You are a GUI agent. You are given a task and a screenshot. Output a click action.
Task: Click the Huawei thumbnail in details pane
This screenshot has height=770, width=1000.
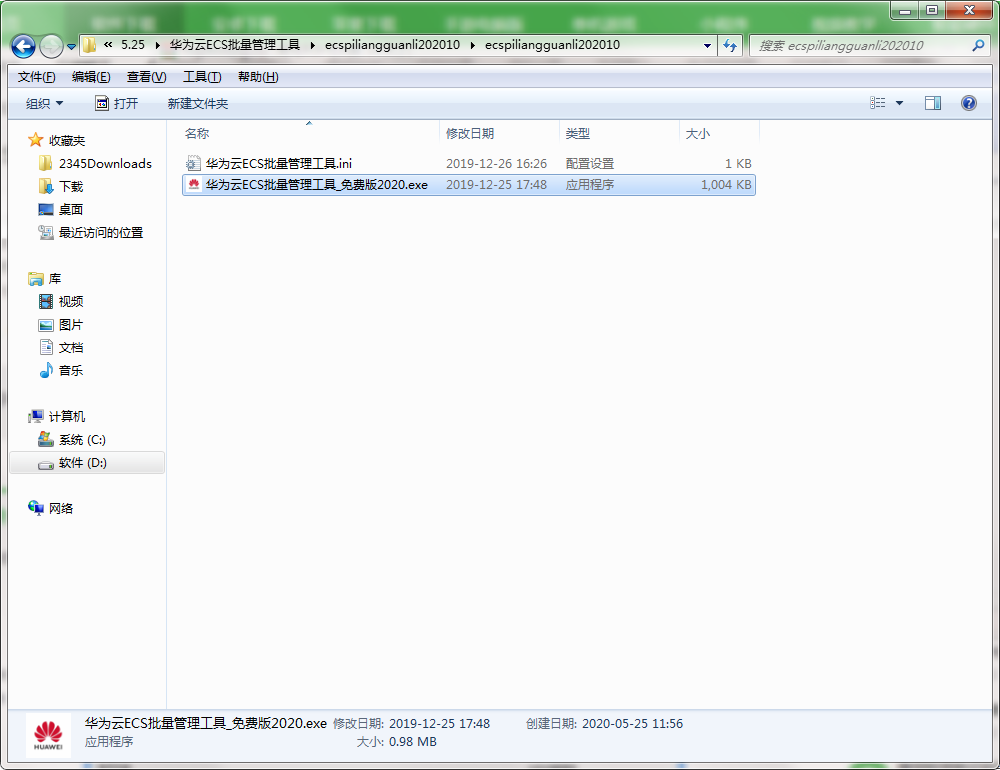48,735
